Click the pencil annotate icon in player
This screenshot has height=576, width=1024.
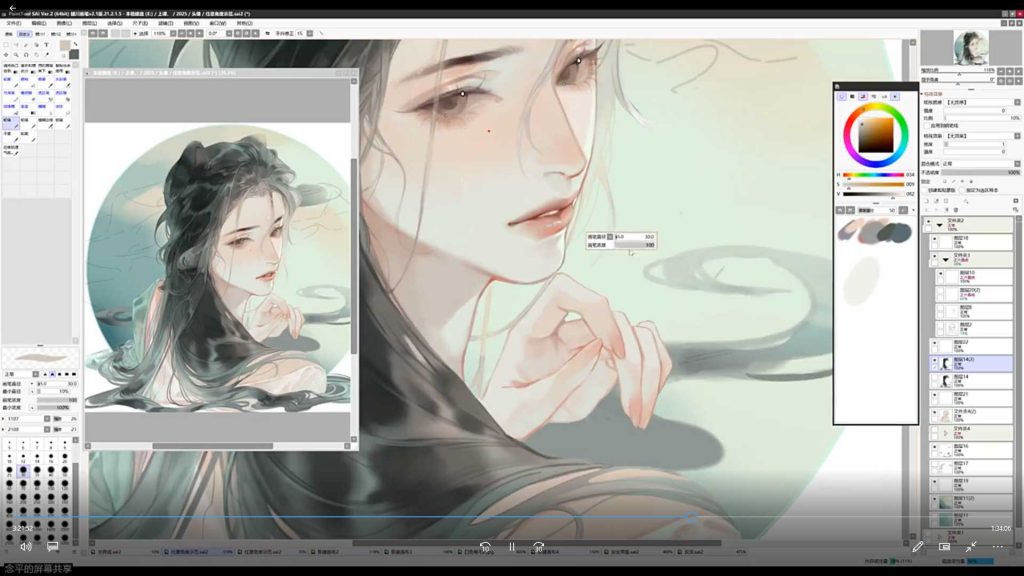coord(918,547)
